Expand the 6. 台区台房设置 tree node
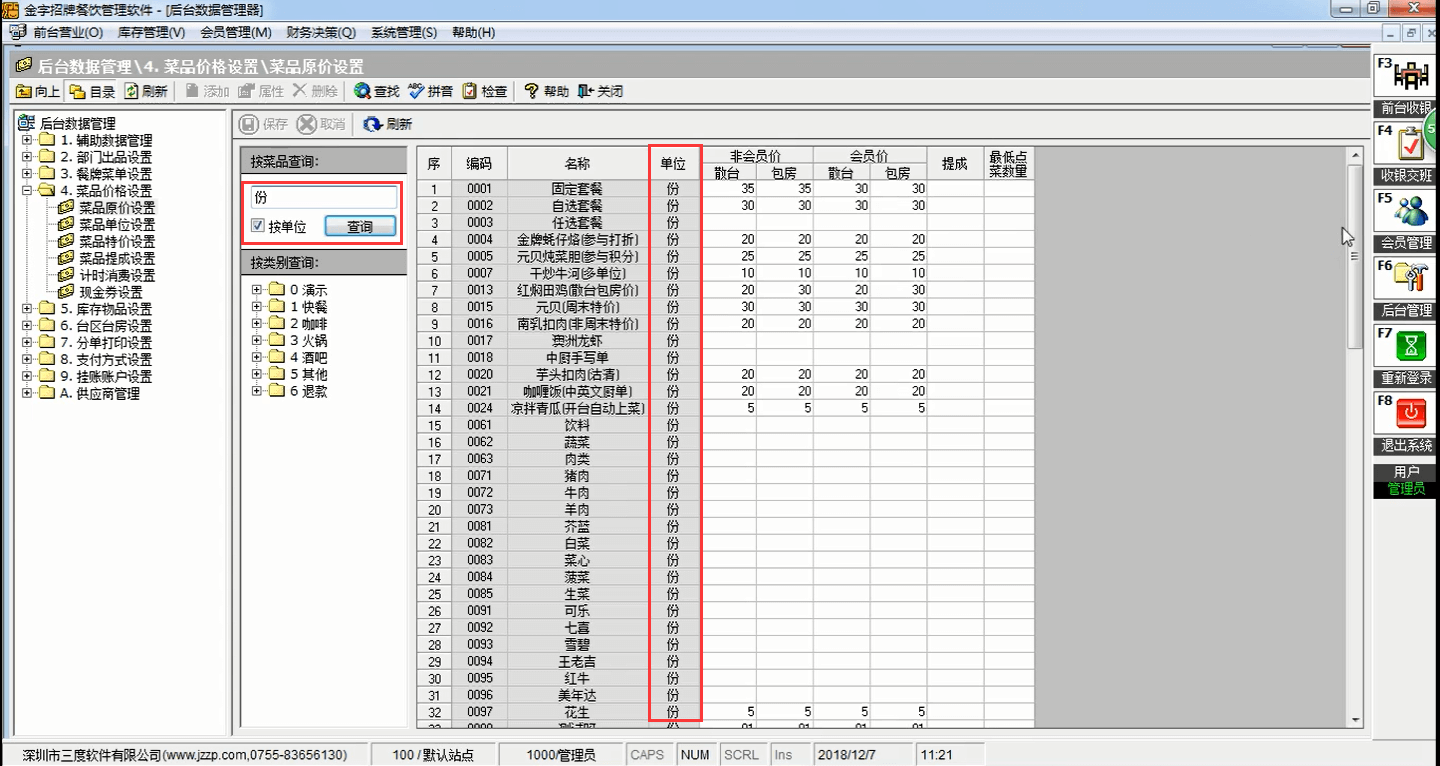1440x766 pixels. point(27,326)
